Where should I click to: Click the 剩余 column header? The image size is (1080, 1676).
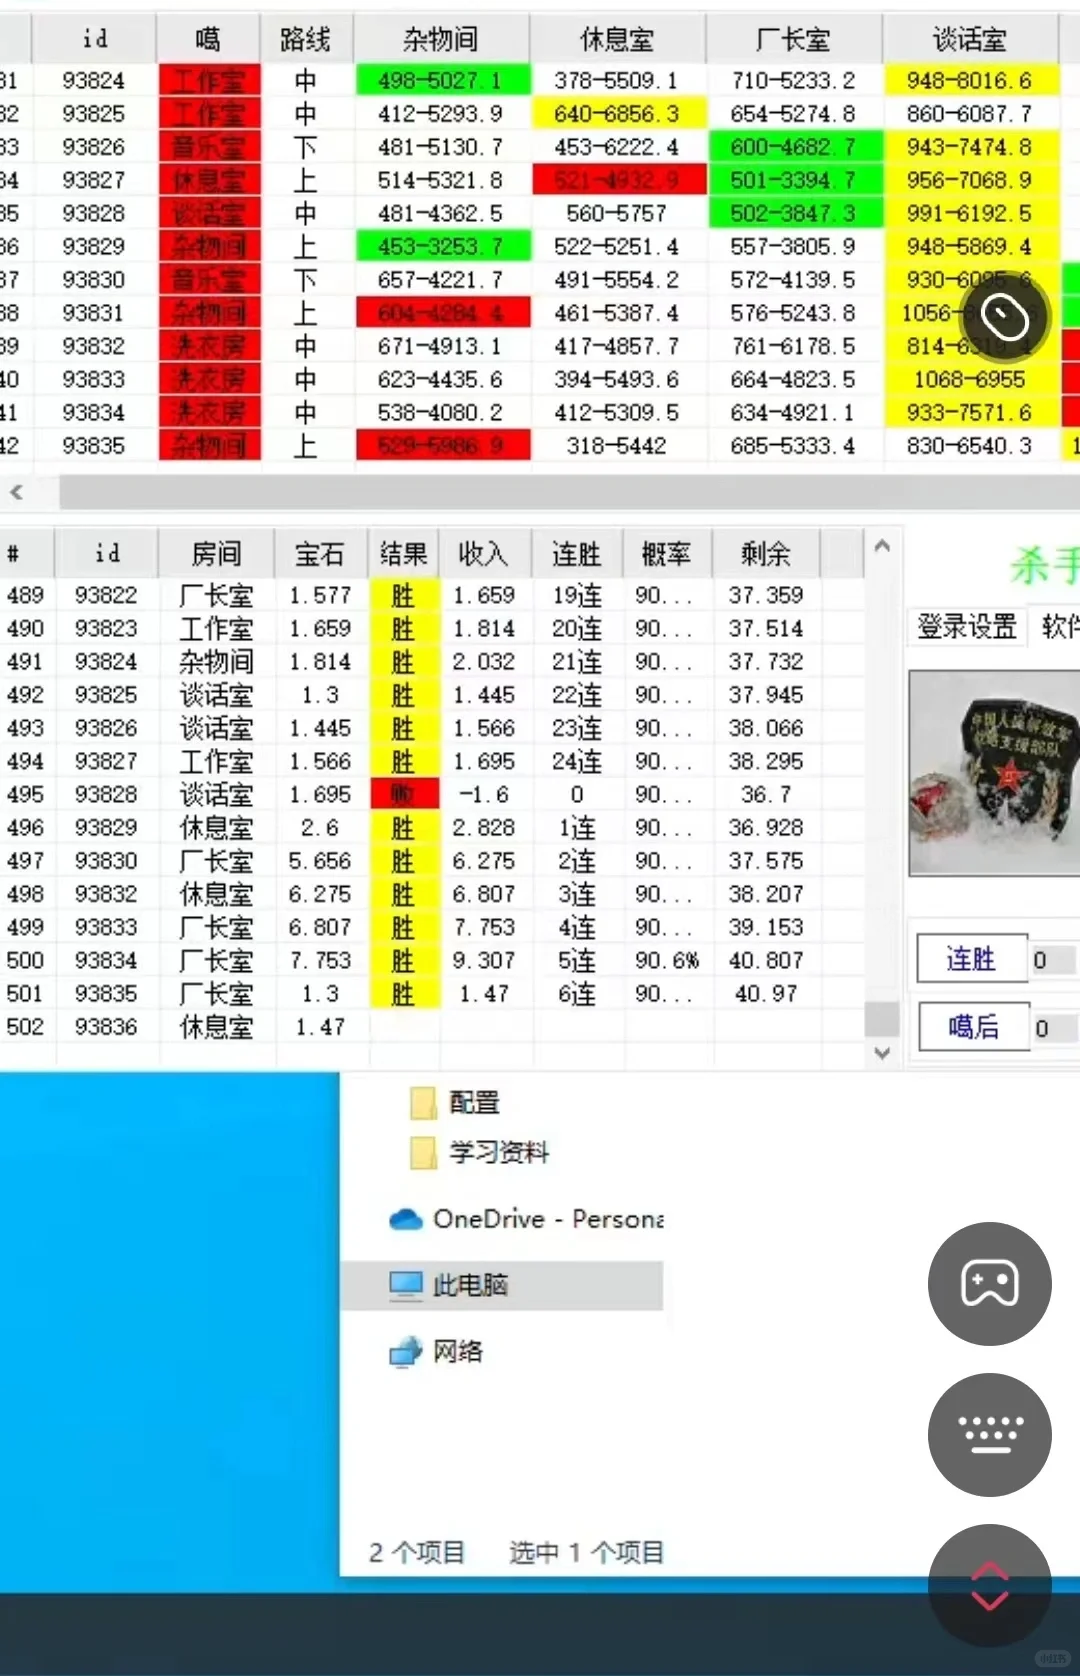[x=766, y=553]
